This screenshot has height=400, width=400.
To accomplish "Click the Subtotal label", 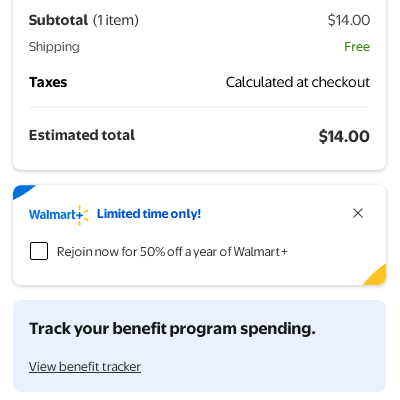I will pyautogui.click(x=58, y=20).
